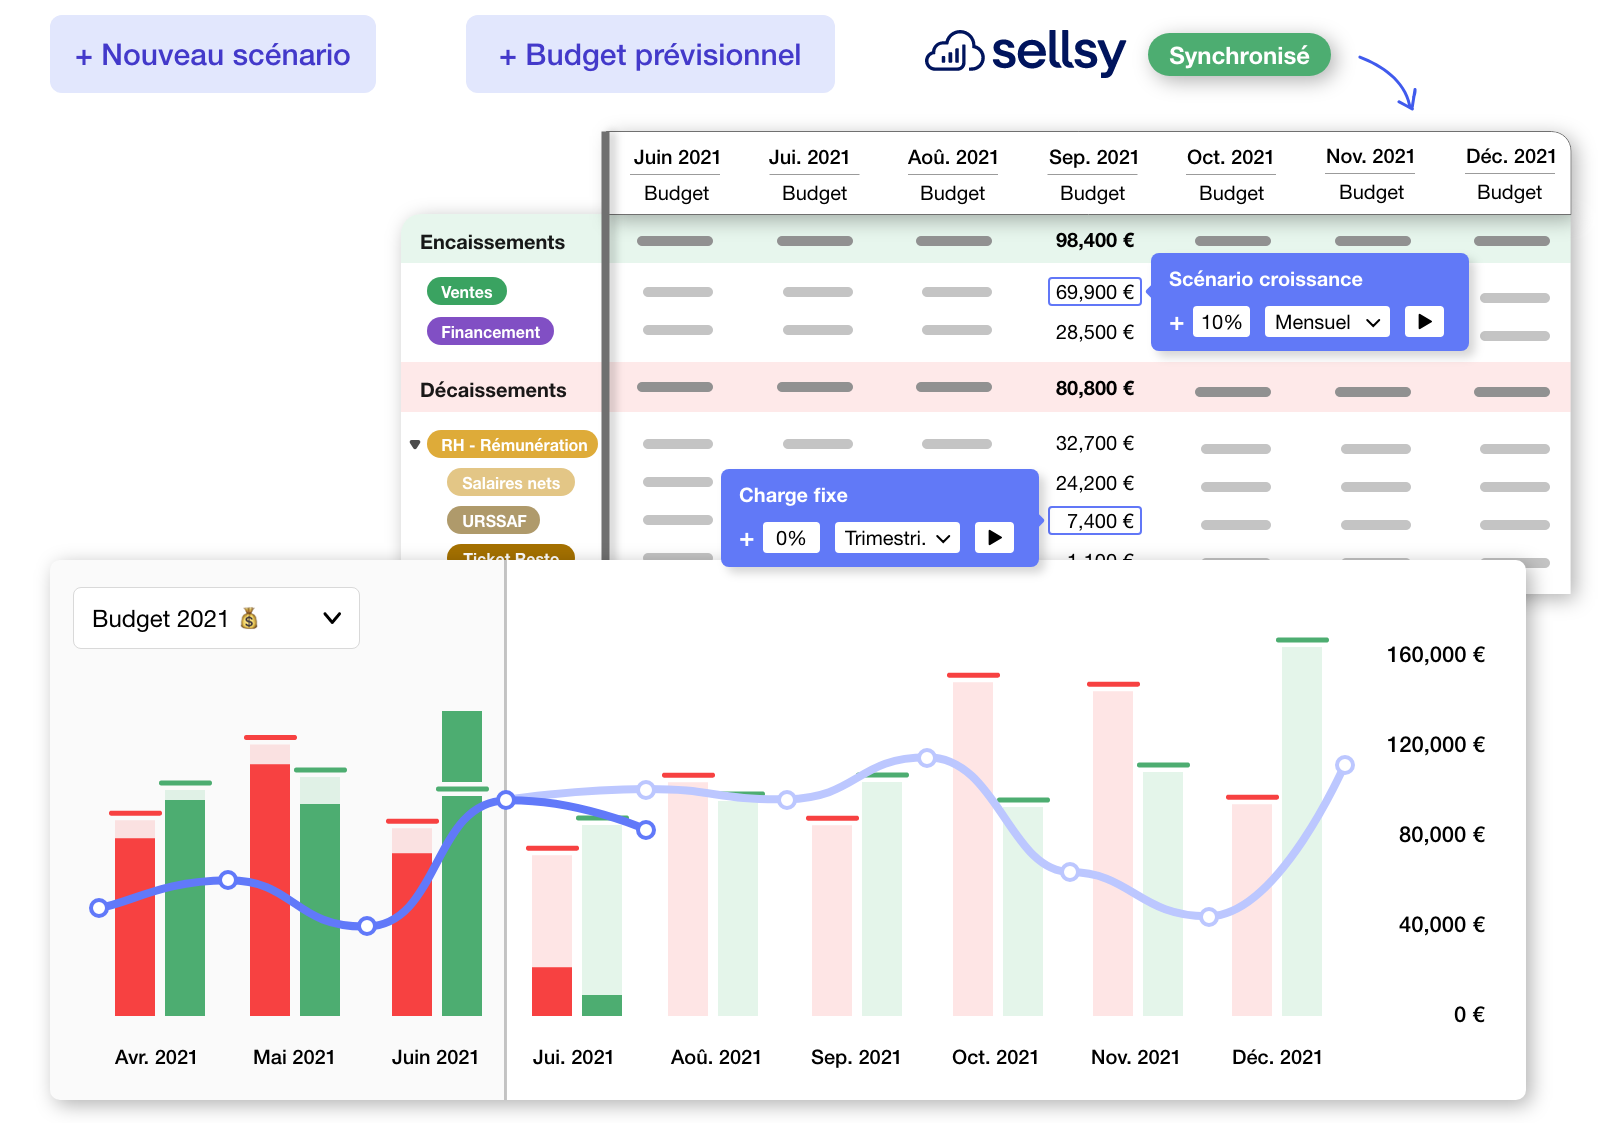Open the Mensuel frequency dropdown
The height and width of the screenshot is (1123, 1601).
click(1326, 321)
